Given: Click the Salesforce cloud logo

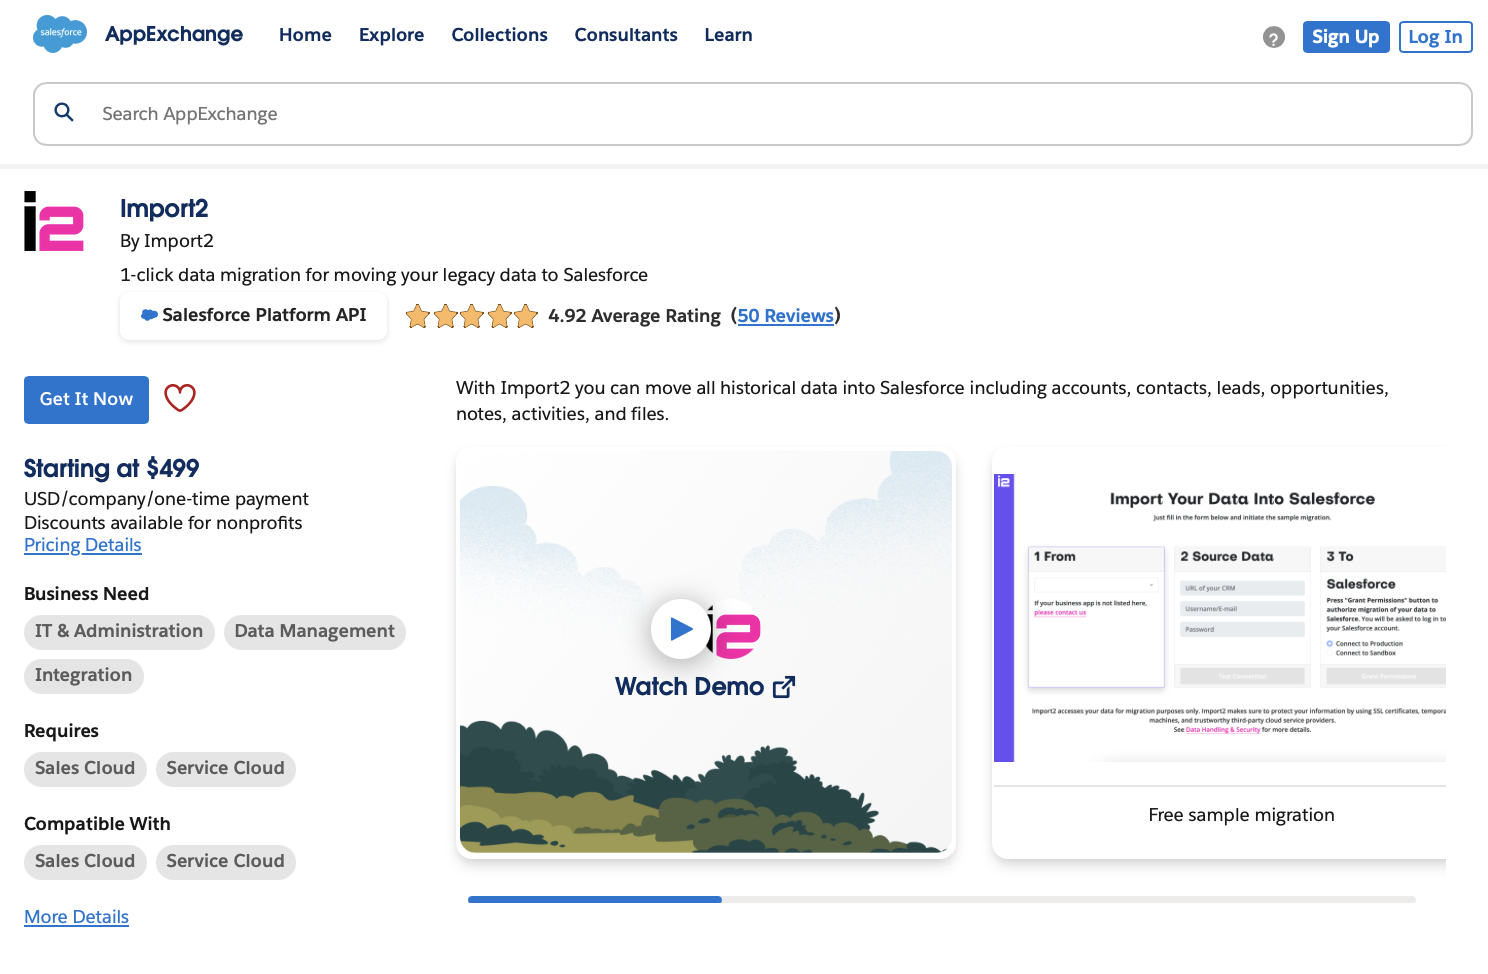Looking at the screenshot, I should pos(59,33).
